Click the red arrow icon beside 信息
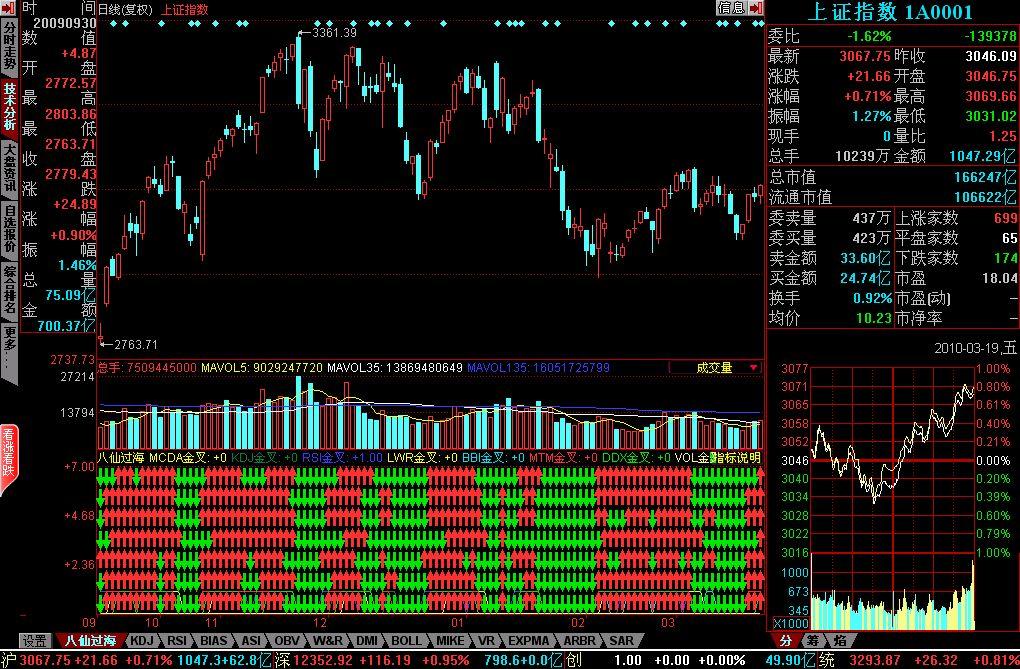This screenshot has height=669, width=1020. 755,8
